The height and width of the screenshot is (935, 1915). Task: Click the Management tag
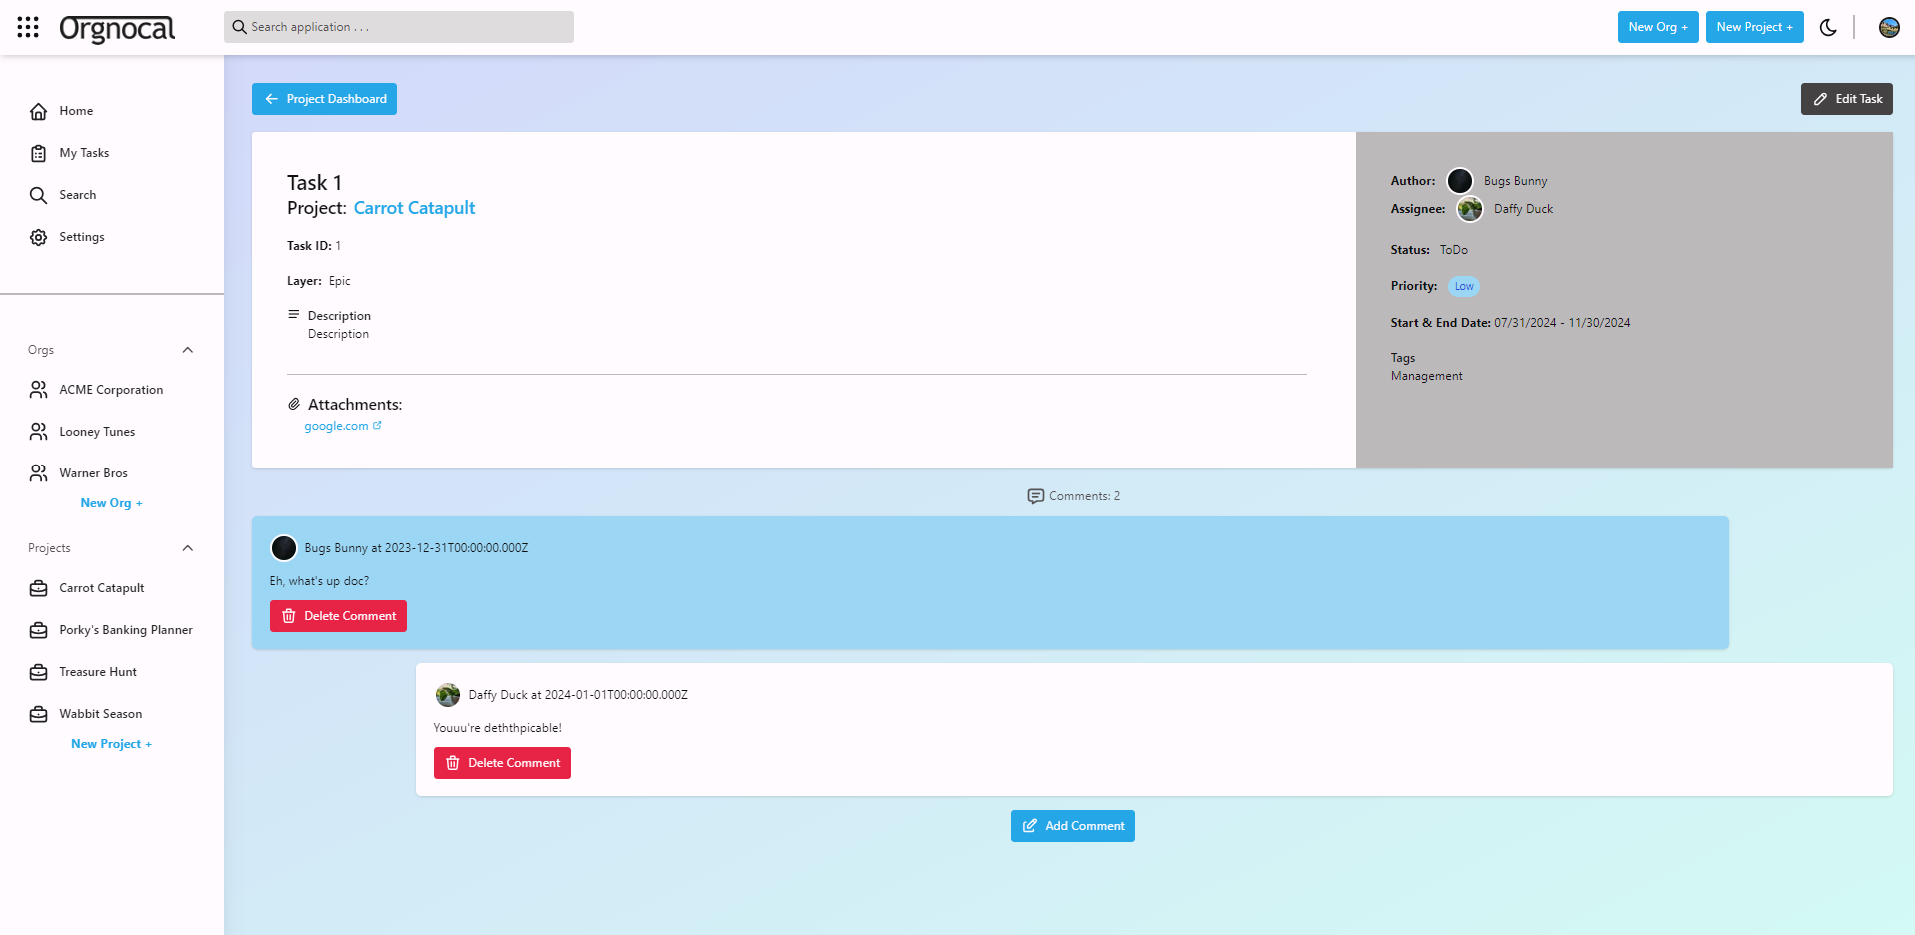point(1426,376)
